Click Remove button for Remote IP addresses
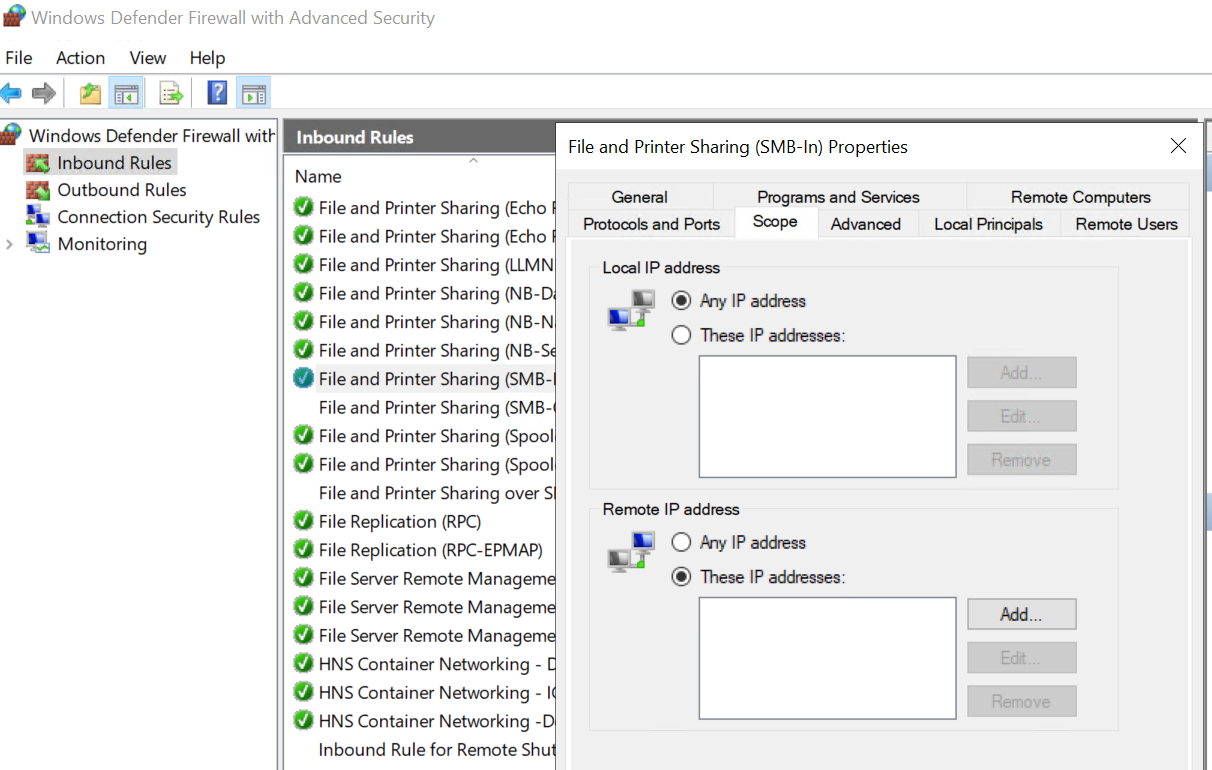This screenshot has height=770, width=1212. click(1022, 701)
